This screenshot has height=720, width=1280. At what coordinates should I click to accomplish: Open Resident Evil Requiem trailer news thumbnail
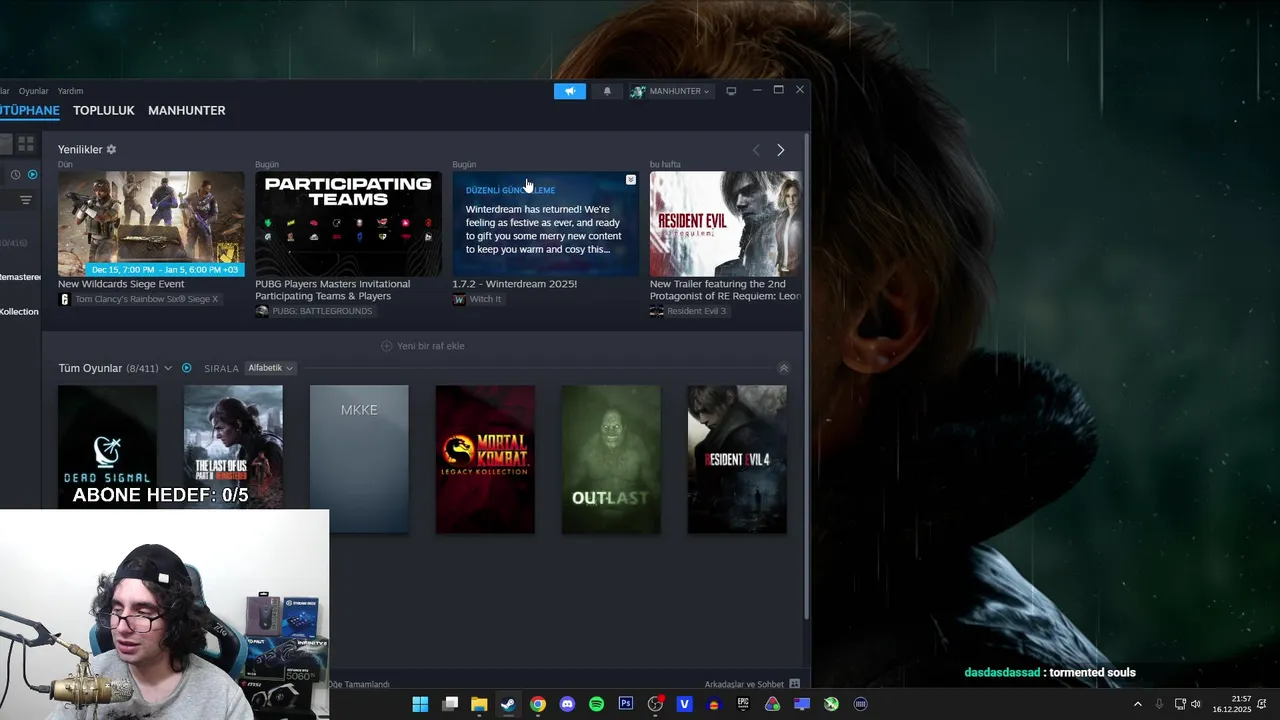726,224
